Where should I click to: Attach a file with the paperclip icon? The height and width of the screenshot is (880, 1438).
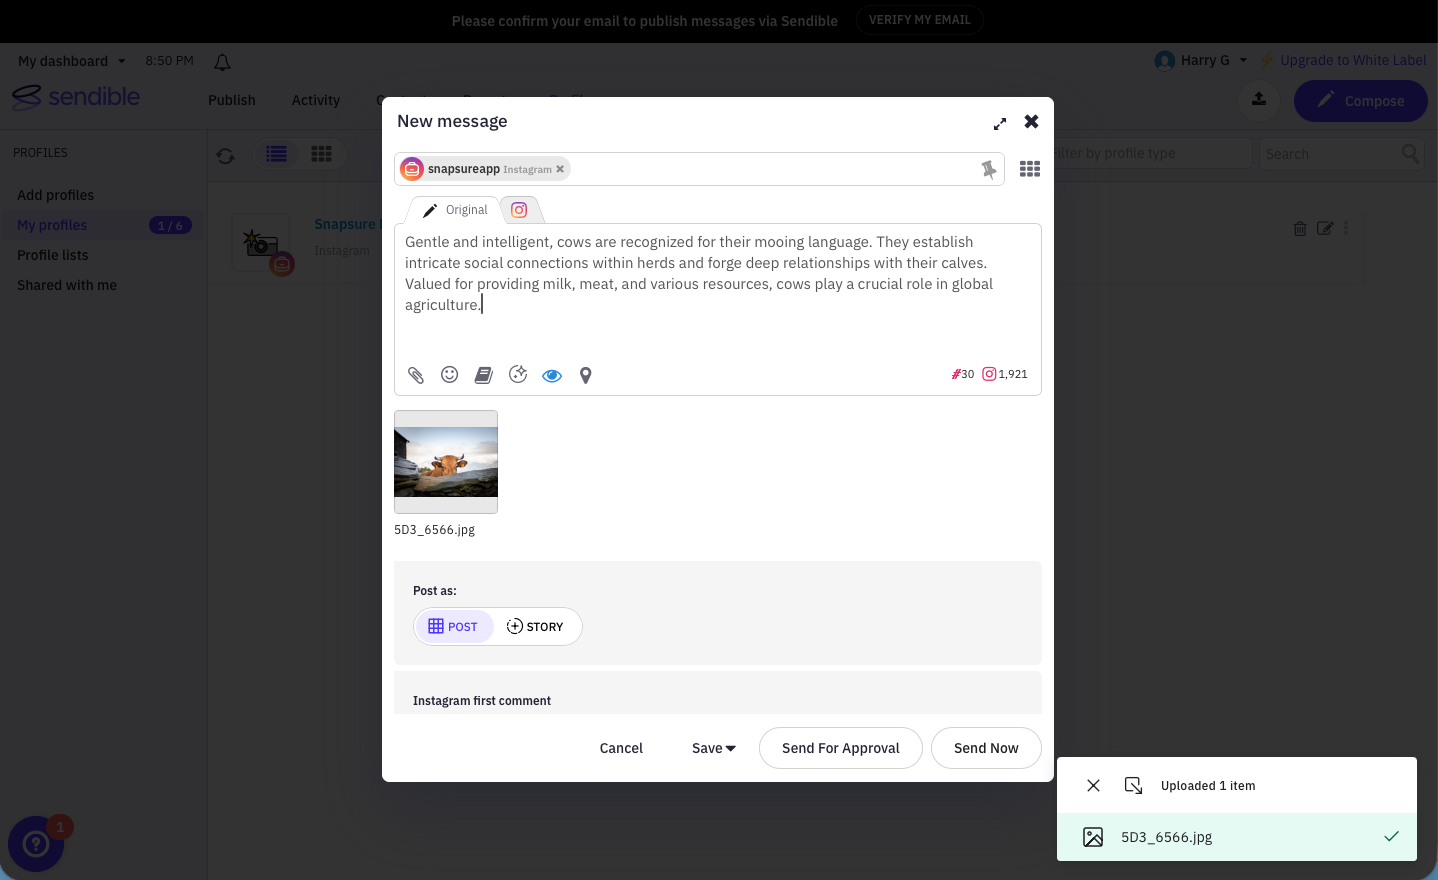tap(416, 375)
